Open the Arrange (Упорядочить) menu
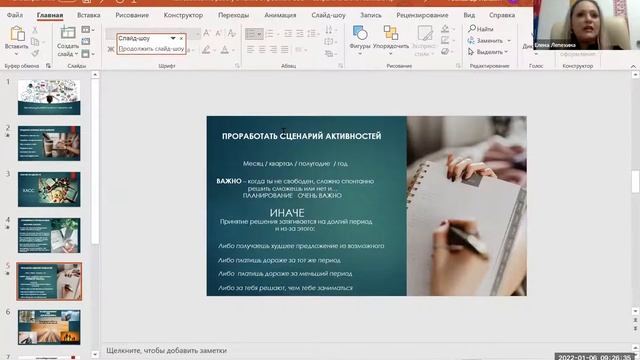This screenshot has height=360, width=640. coord(391,40)
